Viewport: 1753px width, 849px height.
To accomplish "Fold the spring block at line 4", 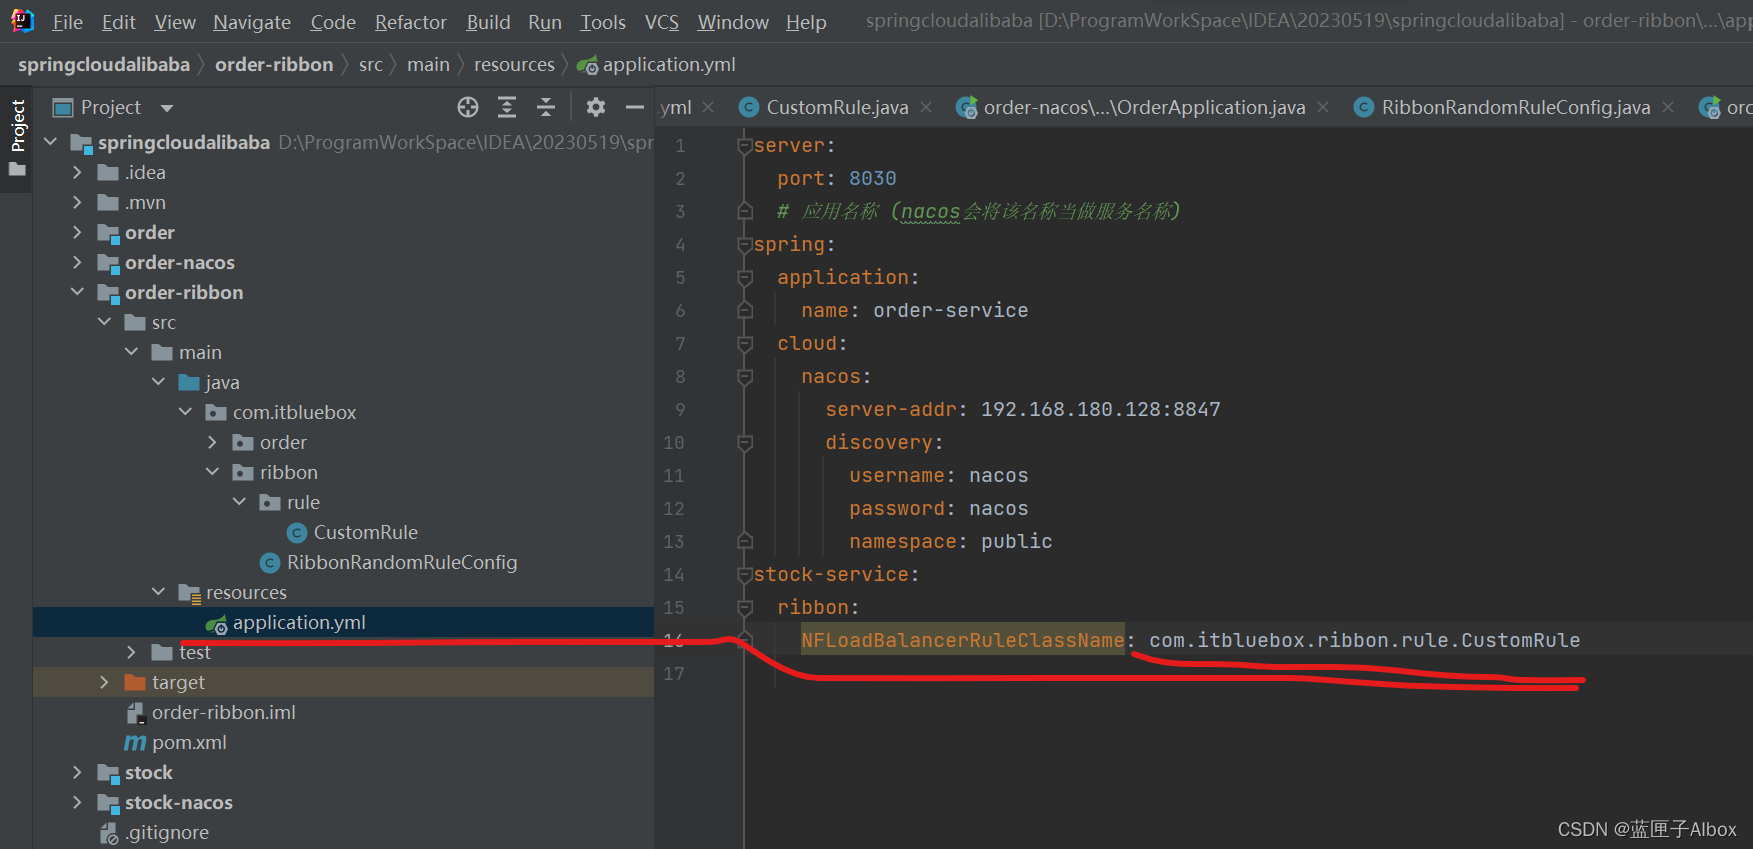I will pyautogui.click(x=744, y=244).
